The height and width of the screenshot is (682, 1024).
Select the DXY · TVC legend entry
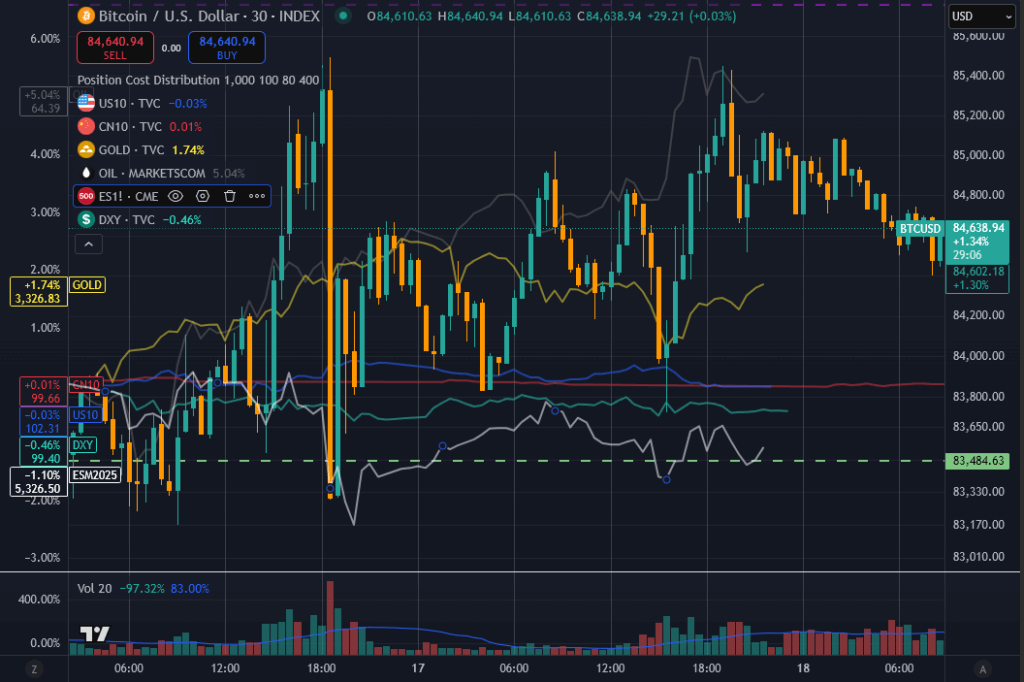click(x=139, y=219)
